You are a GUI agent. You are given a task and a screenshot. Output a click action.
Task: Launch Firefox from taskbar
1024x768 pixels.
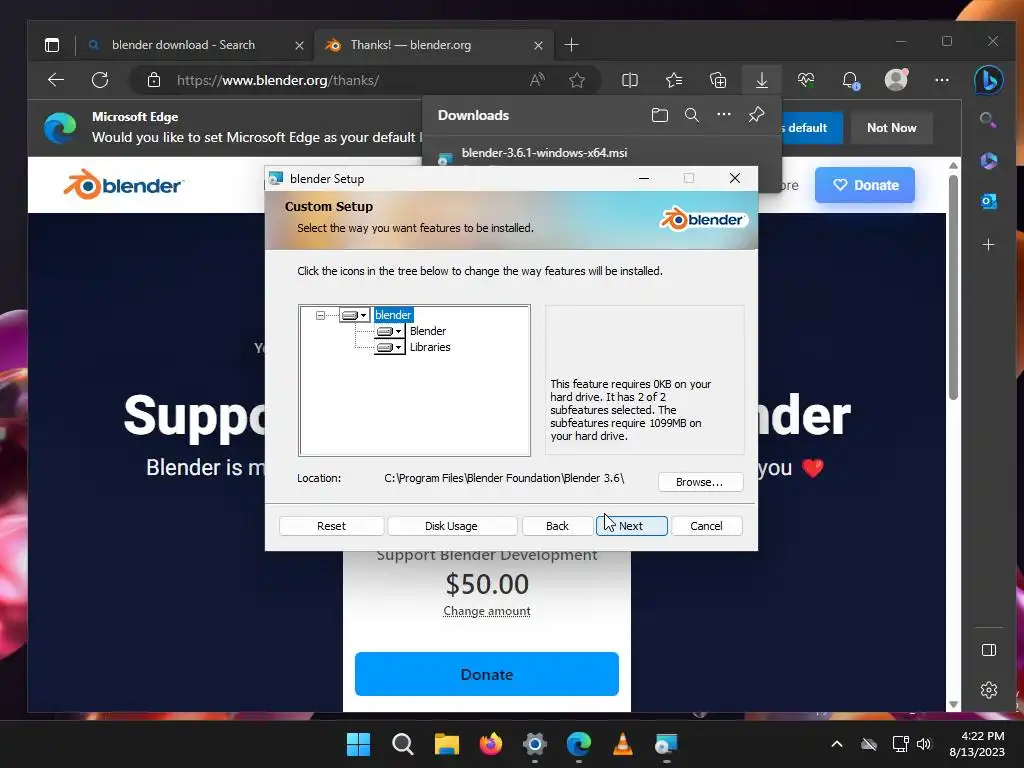490,744
